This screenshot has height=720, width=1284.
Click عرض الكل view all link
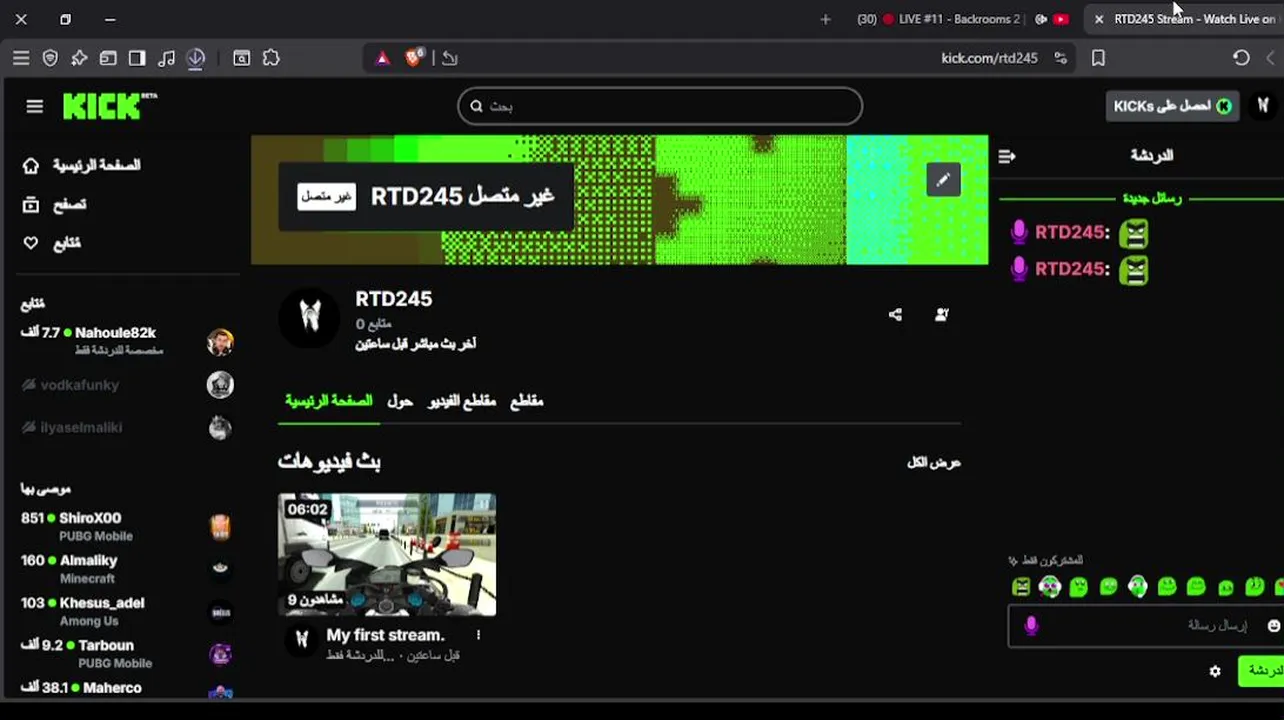pyautogui.click(x=934, y=462)
